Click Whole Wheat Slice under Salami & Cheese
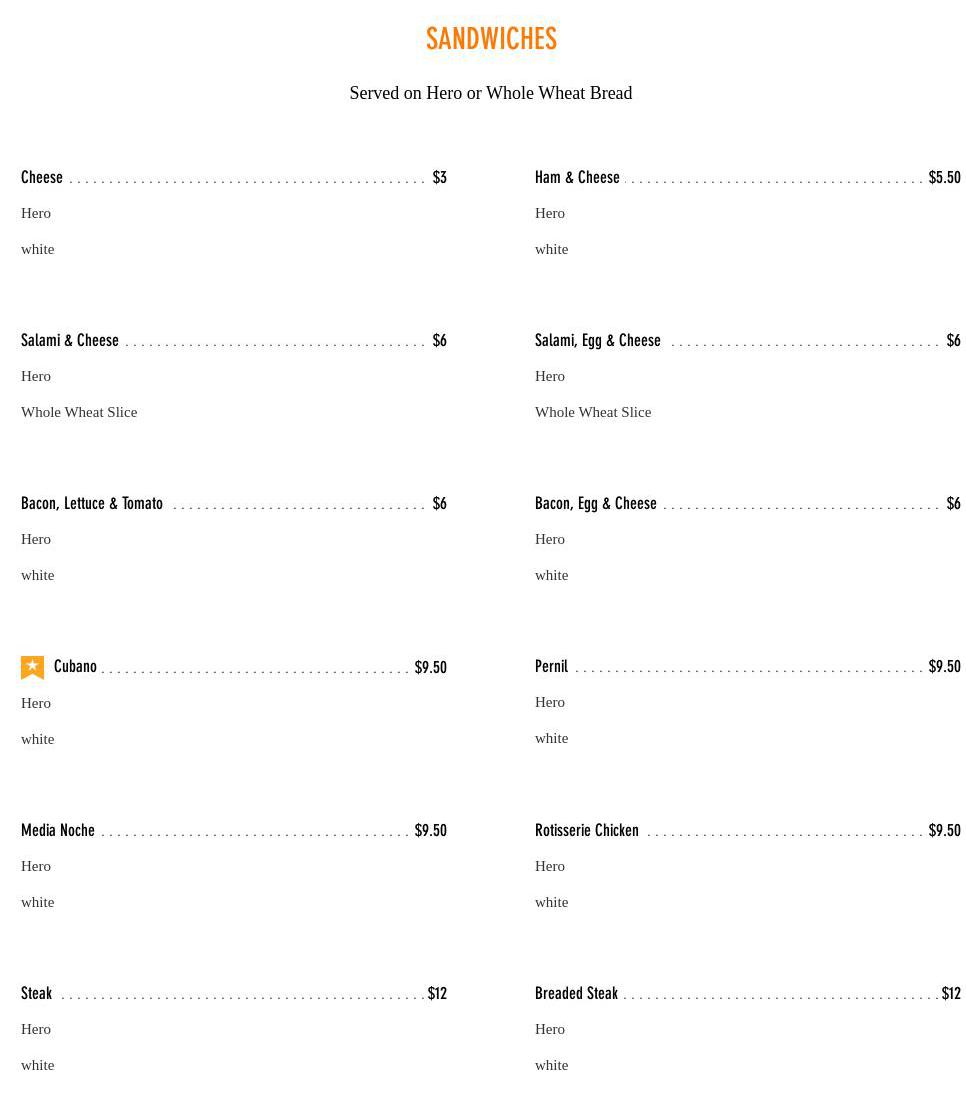 [79, 412]
